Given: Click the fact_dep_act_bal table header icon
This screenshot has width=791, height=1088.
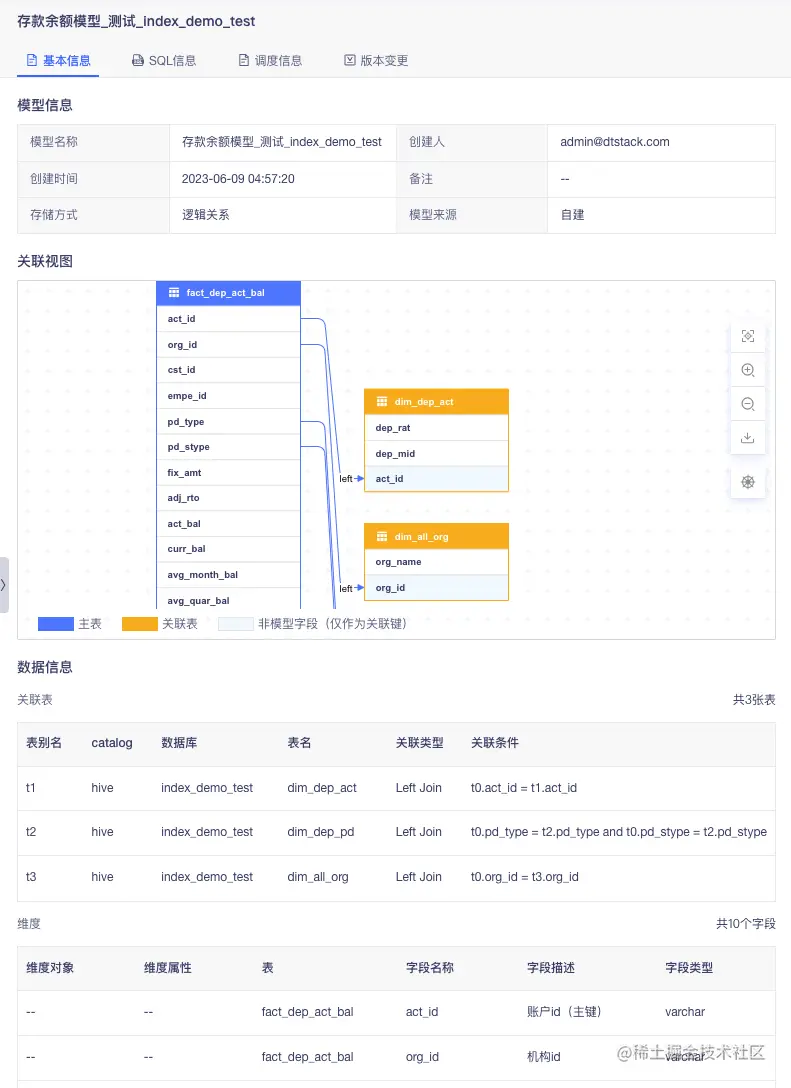Looking at the screenshot, I should point(174,293).
